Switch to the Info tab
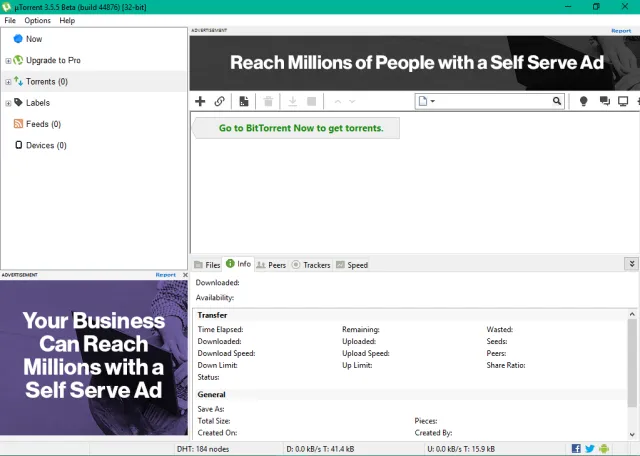 coord(238,264)
